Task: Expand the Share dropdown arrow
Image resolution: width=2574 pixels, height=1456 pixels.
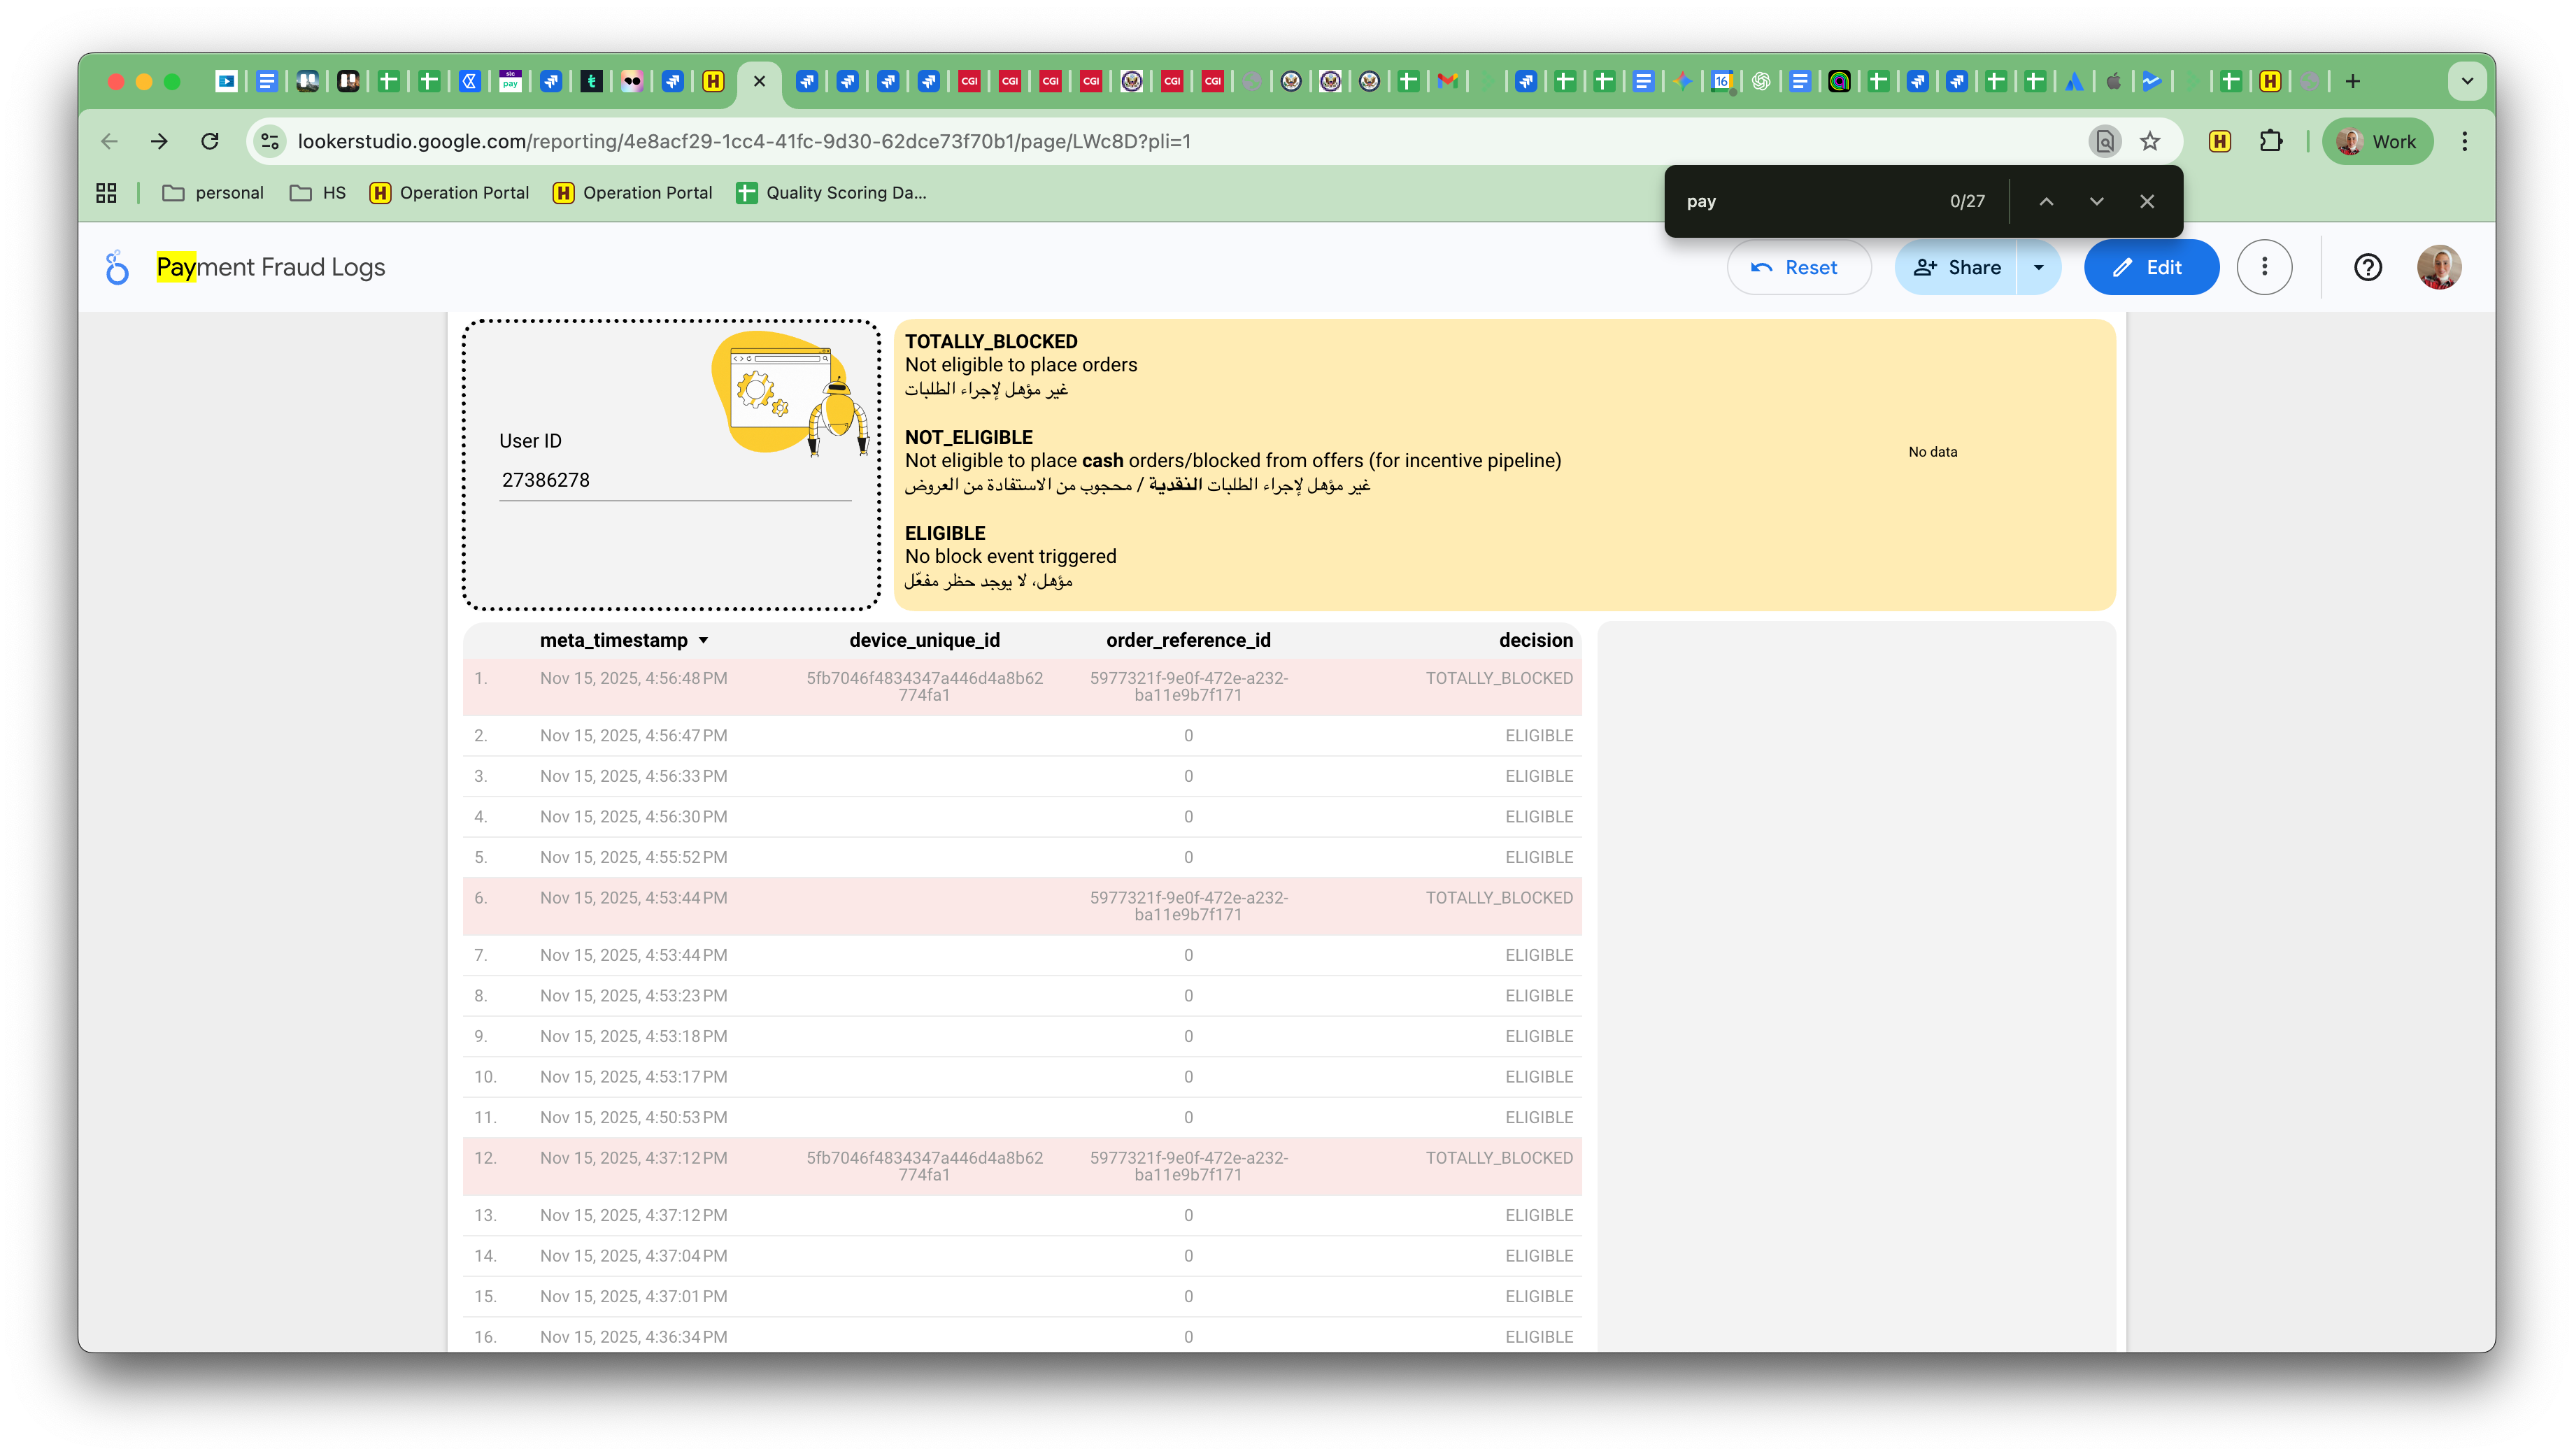Action: pyautogui.click(x=2038, y=267)
